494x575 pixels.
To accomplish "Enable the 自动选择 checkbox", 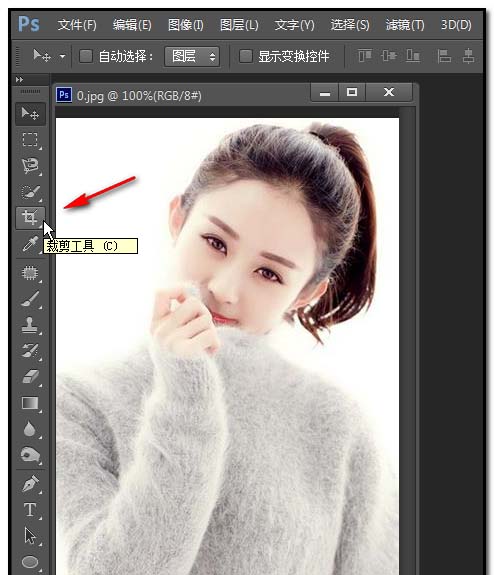I will click(x=86, y=56).
